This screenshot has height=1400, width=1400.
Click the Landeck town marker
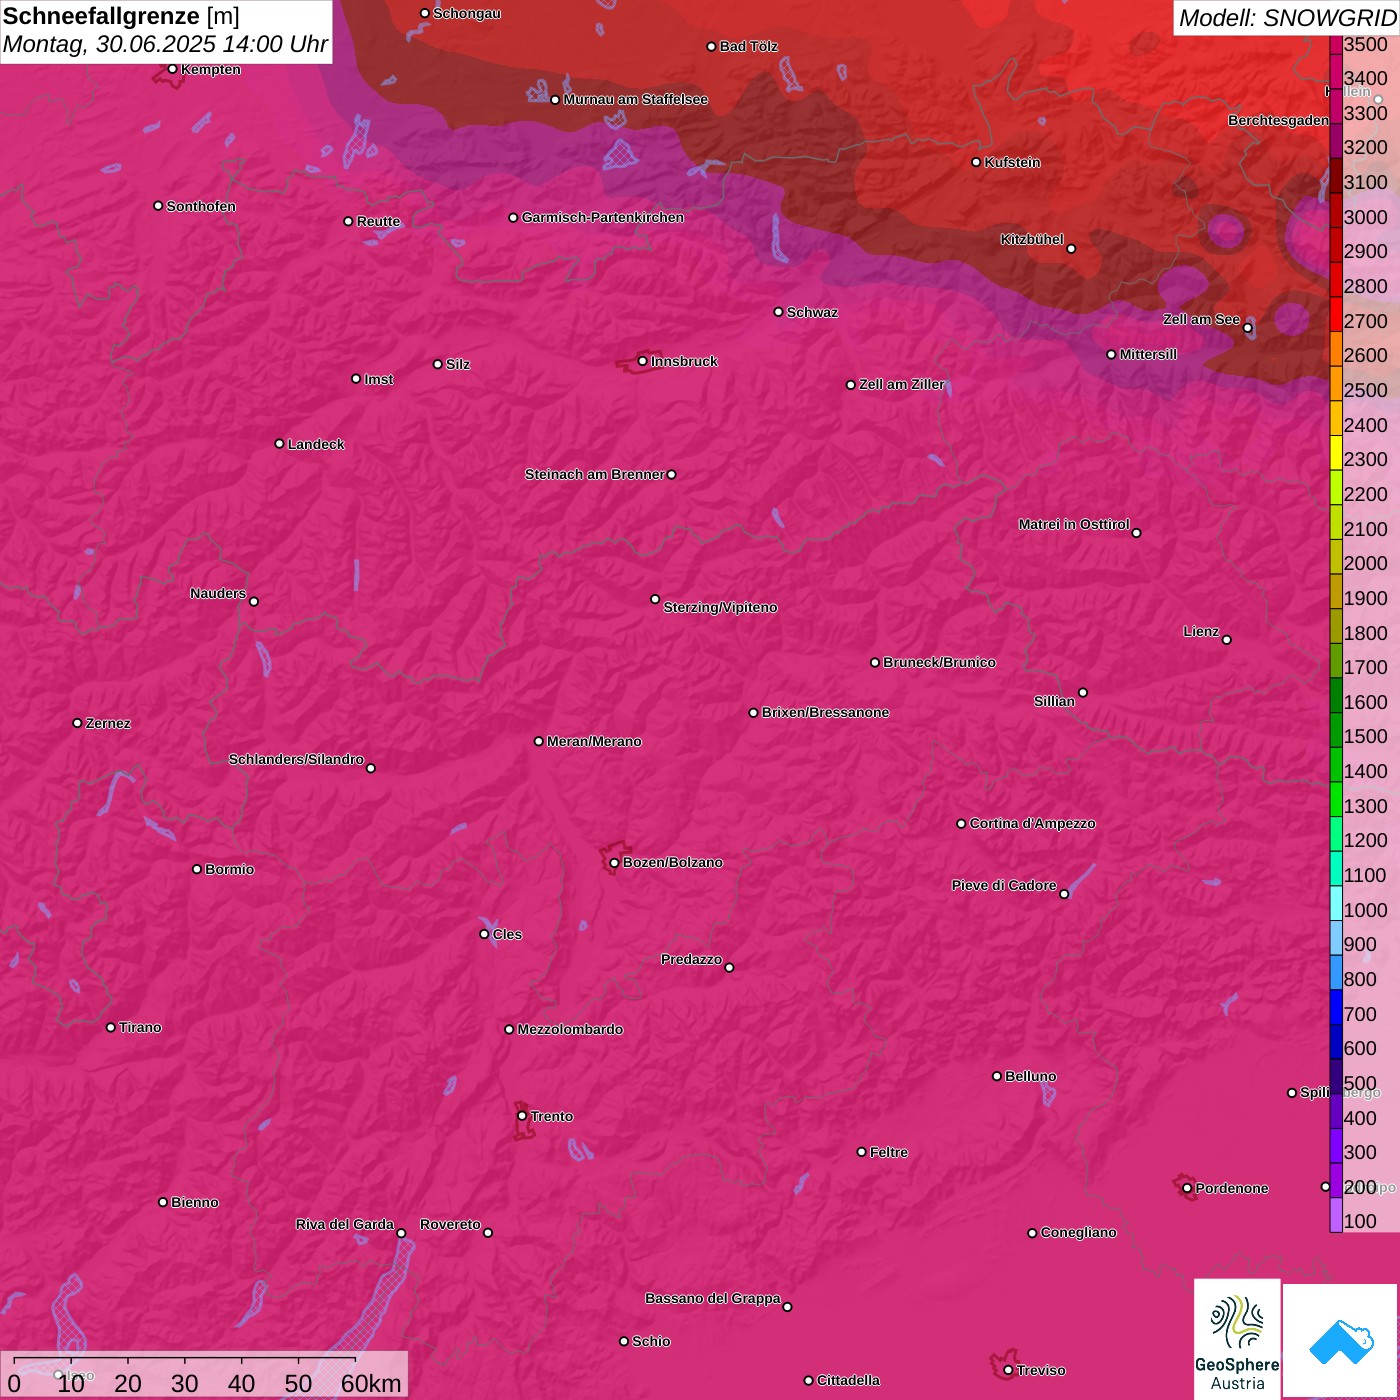279,444
